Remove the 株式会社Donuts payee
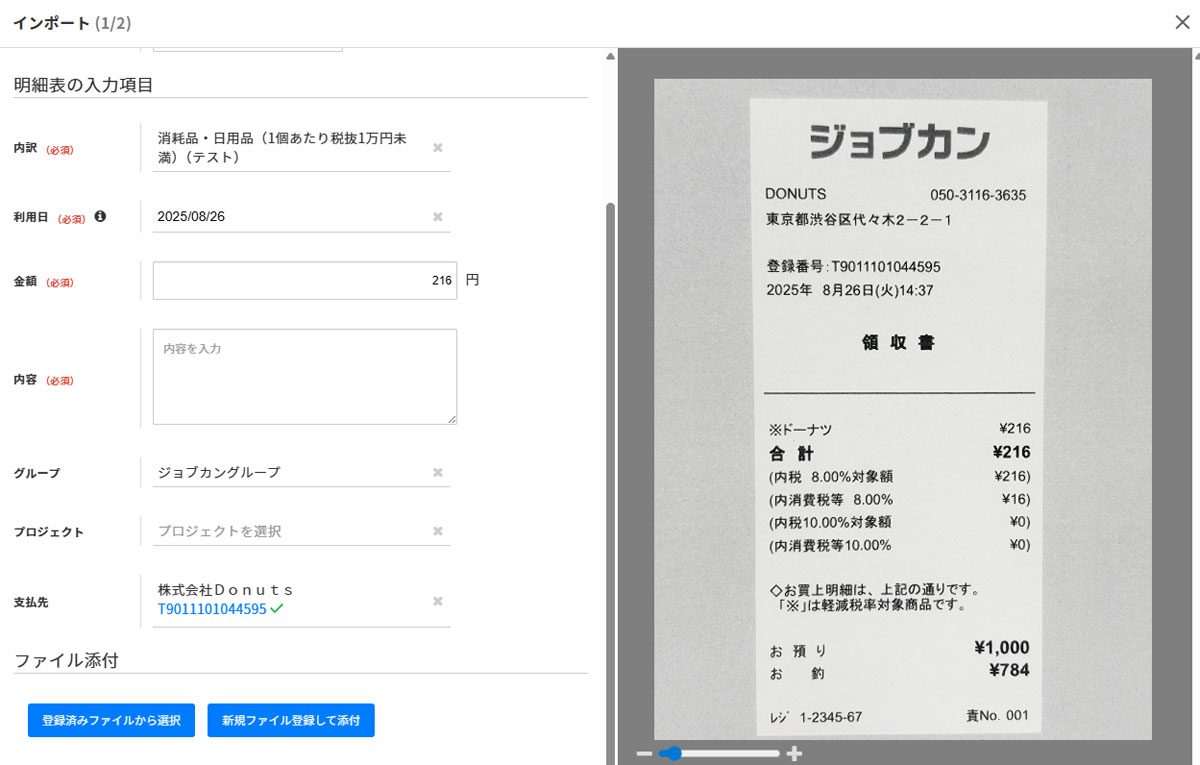Viewport: 1200px width, 765px height. (437, 601)
